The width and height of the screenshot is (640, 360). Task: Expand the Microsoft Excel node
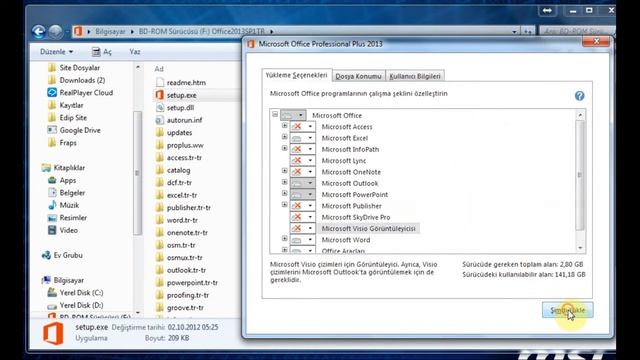(x=284, y=137)
